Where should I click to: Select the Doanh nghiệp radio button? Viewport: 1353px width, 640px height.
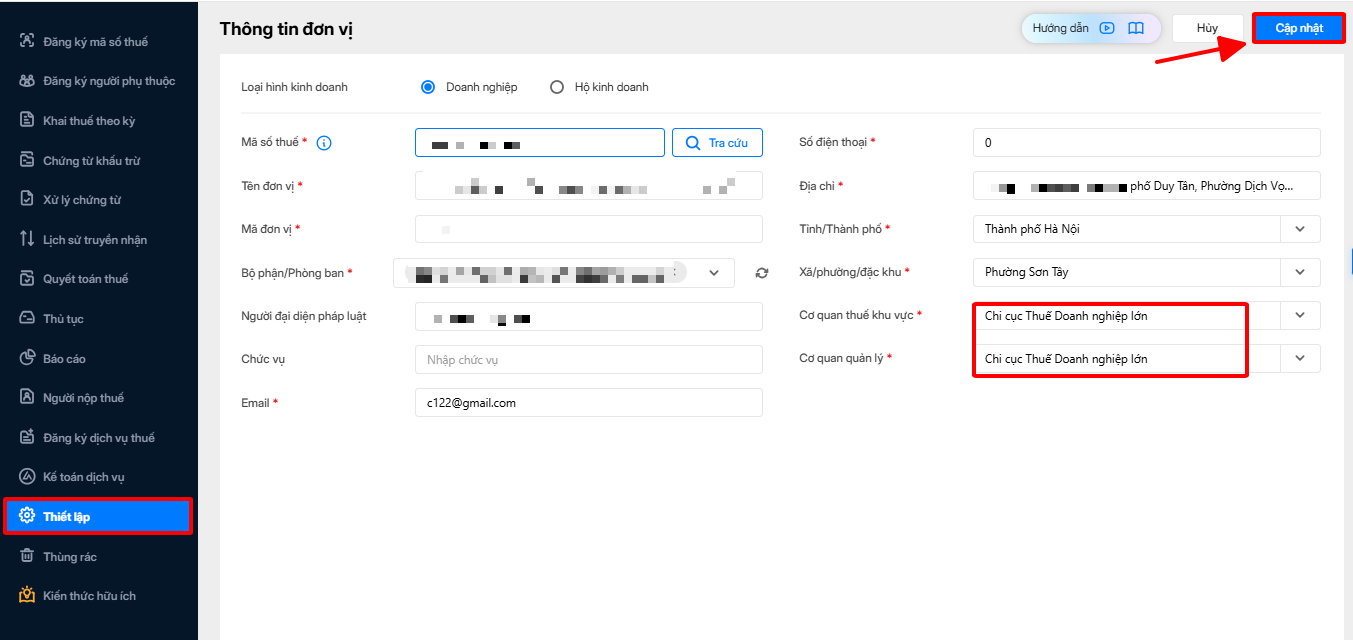click(x=428, y=87)
